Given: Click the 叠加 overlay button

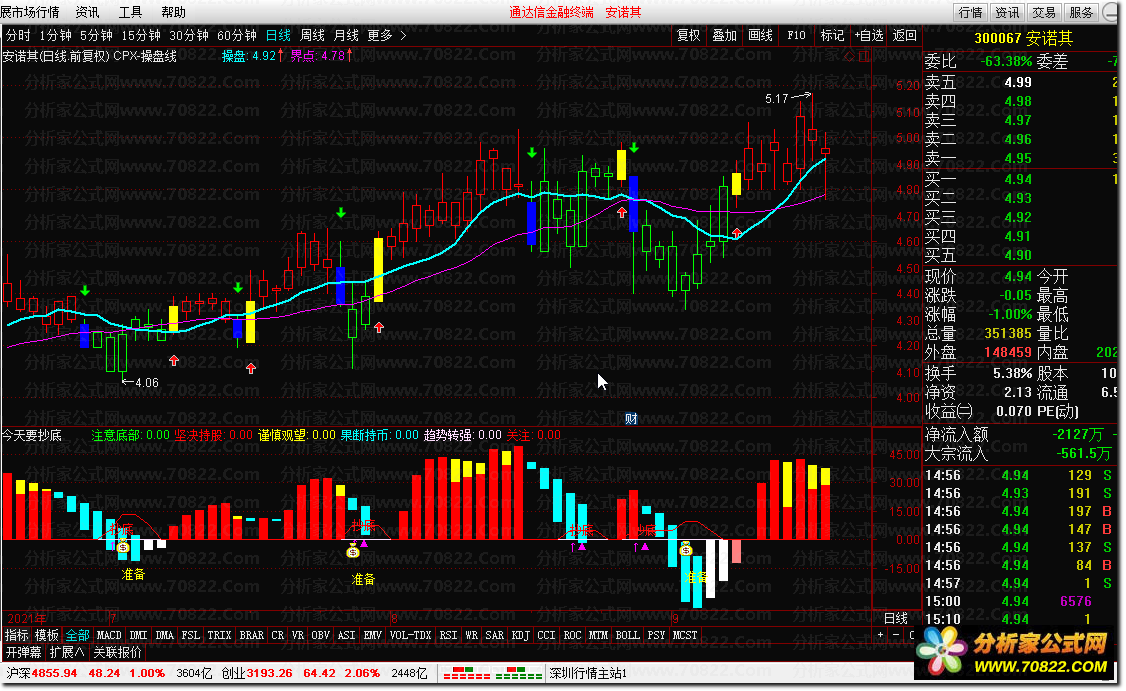Looking at the screenshot, I should coord(724,35).
